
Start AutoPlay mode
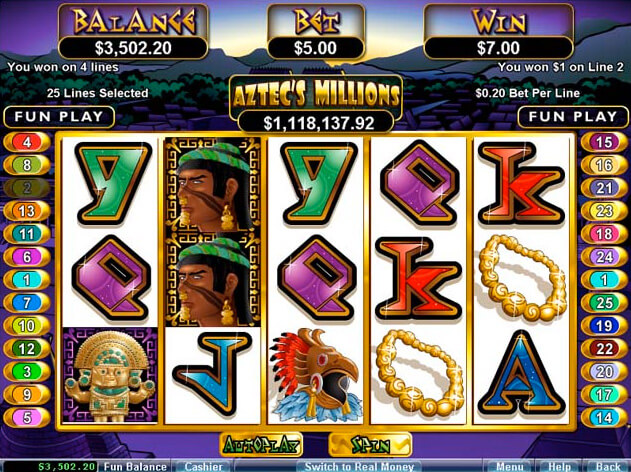tap(261, 445)
